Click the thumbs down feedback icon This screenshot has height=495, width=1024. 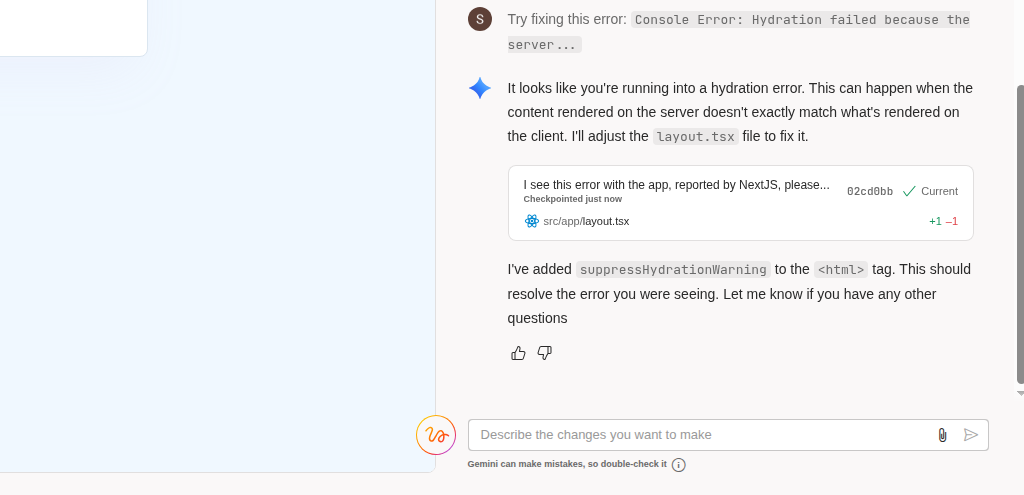545,353
